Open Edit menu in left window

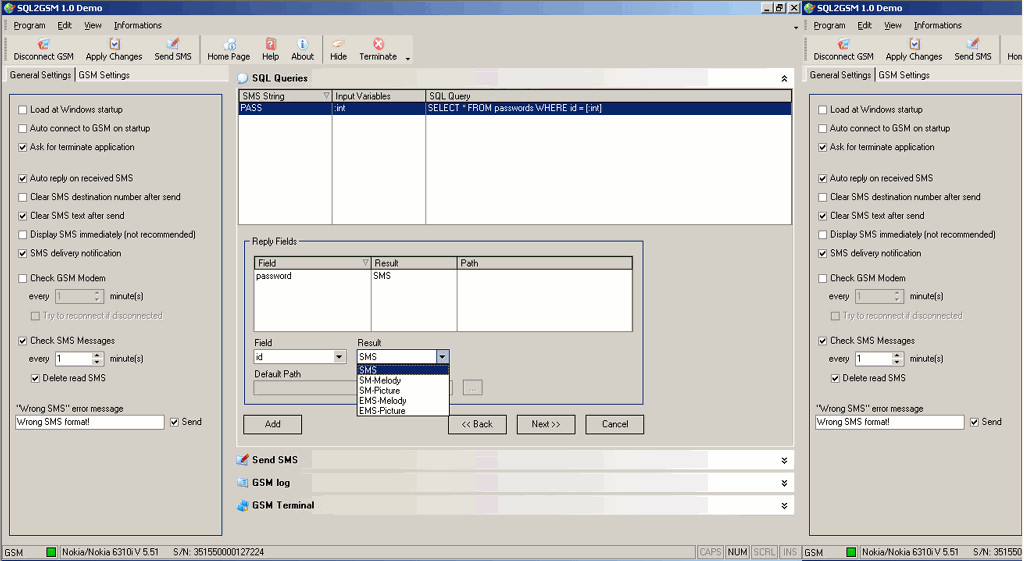click(x=65, y=25)
